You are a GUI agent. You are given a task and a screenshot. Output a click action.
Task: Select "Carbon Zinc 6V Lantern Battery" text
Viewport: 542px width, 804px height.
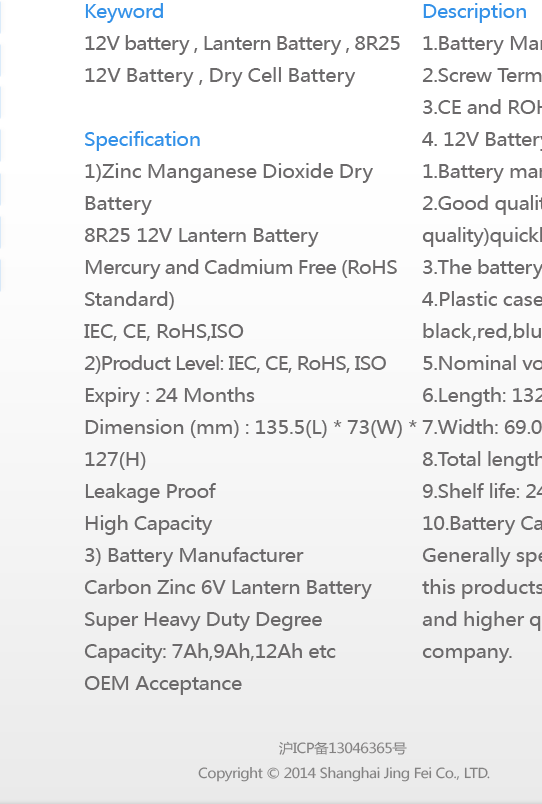click(228, 588)
